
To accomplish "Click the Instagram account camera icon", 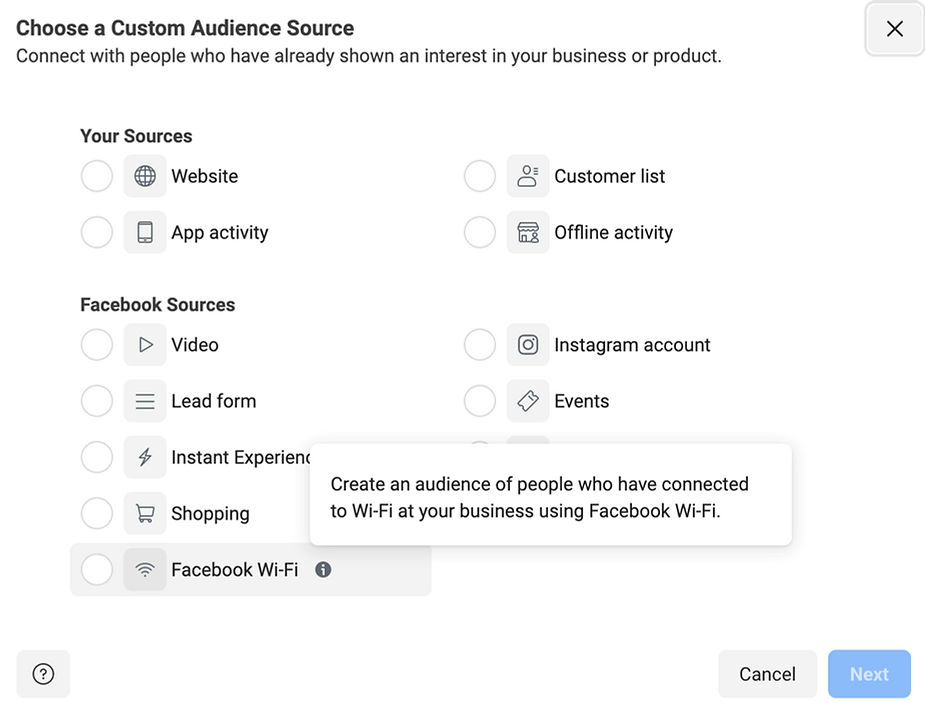I will pos(528,345).
